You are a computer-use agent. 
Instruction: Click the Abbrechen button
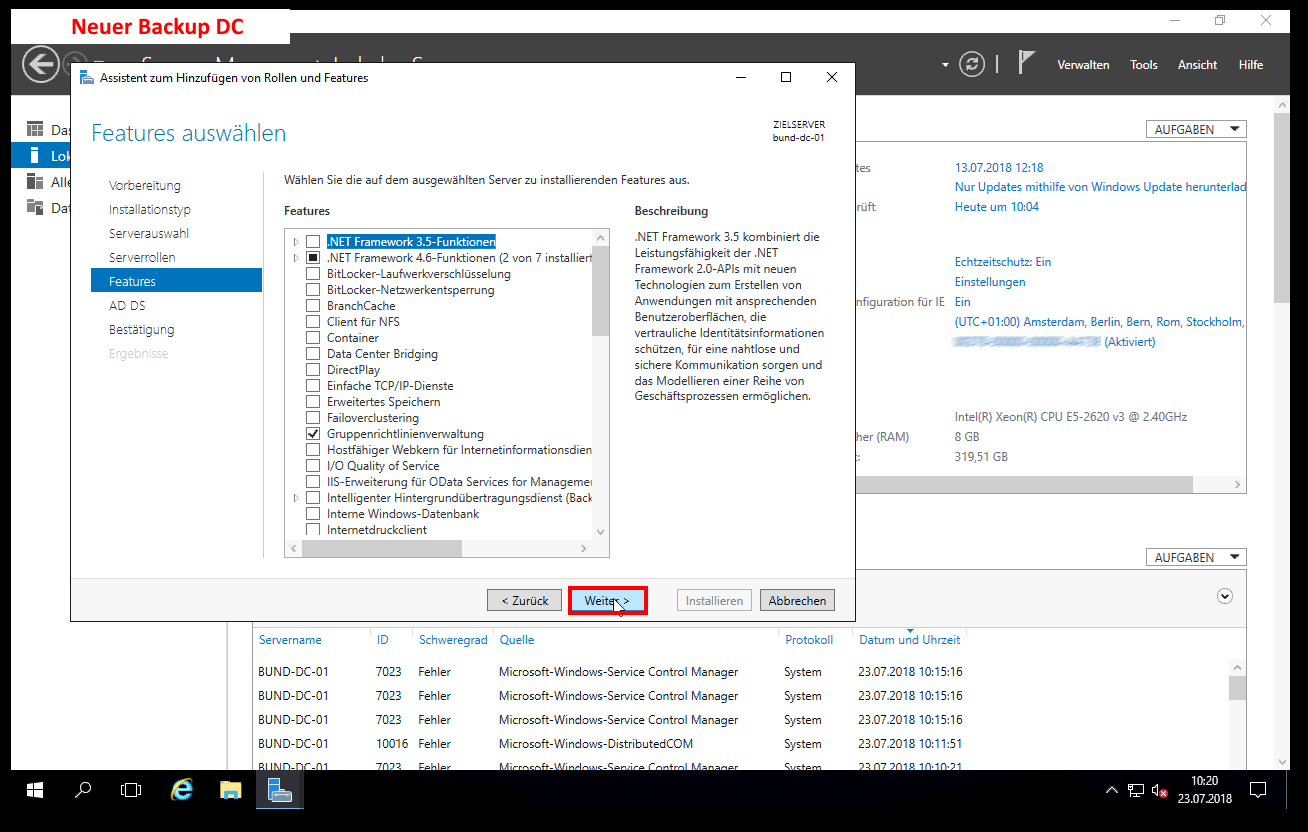797,600
